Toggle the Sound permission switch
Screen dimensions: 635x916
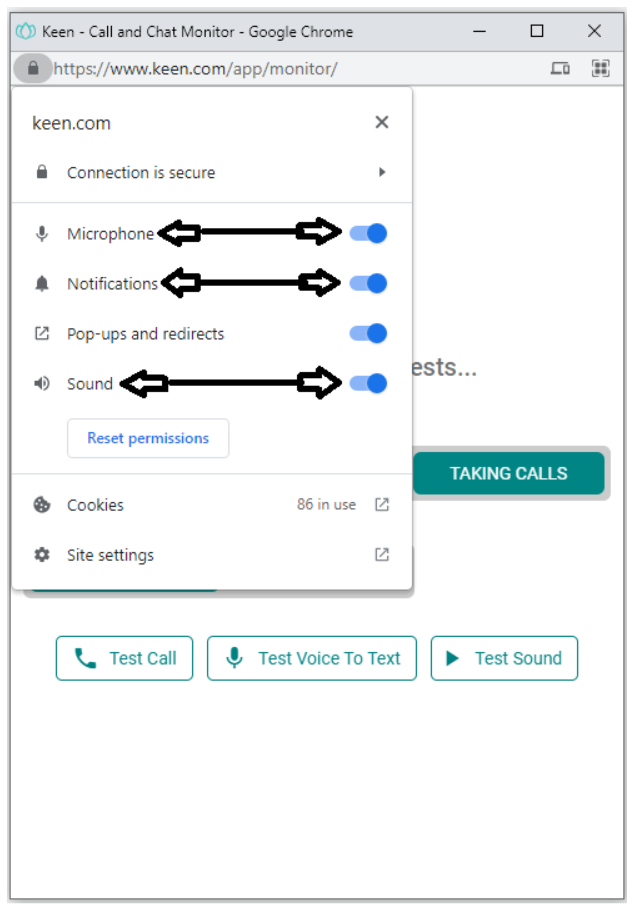click(368, 383)
